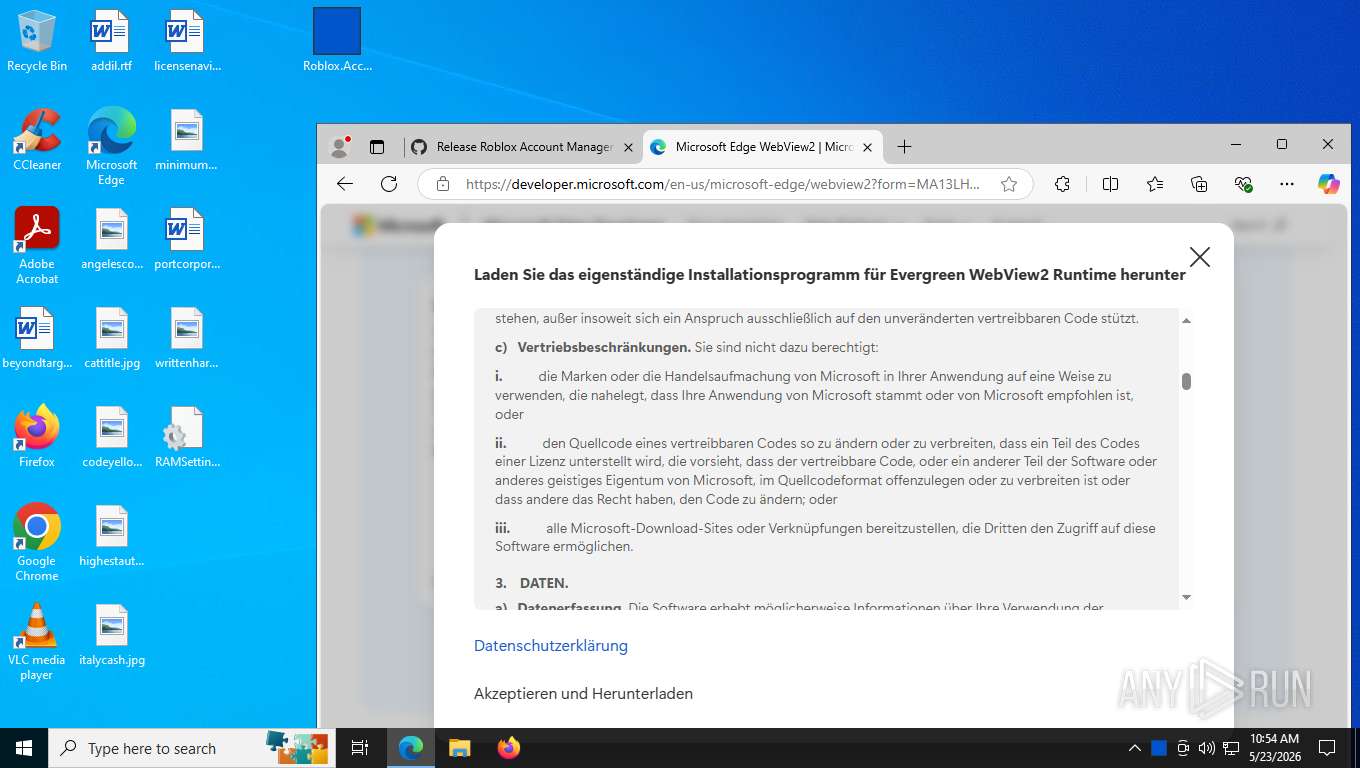This screenshot has height=768, width=1360.
Task: Open Edge Favorites list icon
Action: pyautogui.click(x=1155, y=184)
